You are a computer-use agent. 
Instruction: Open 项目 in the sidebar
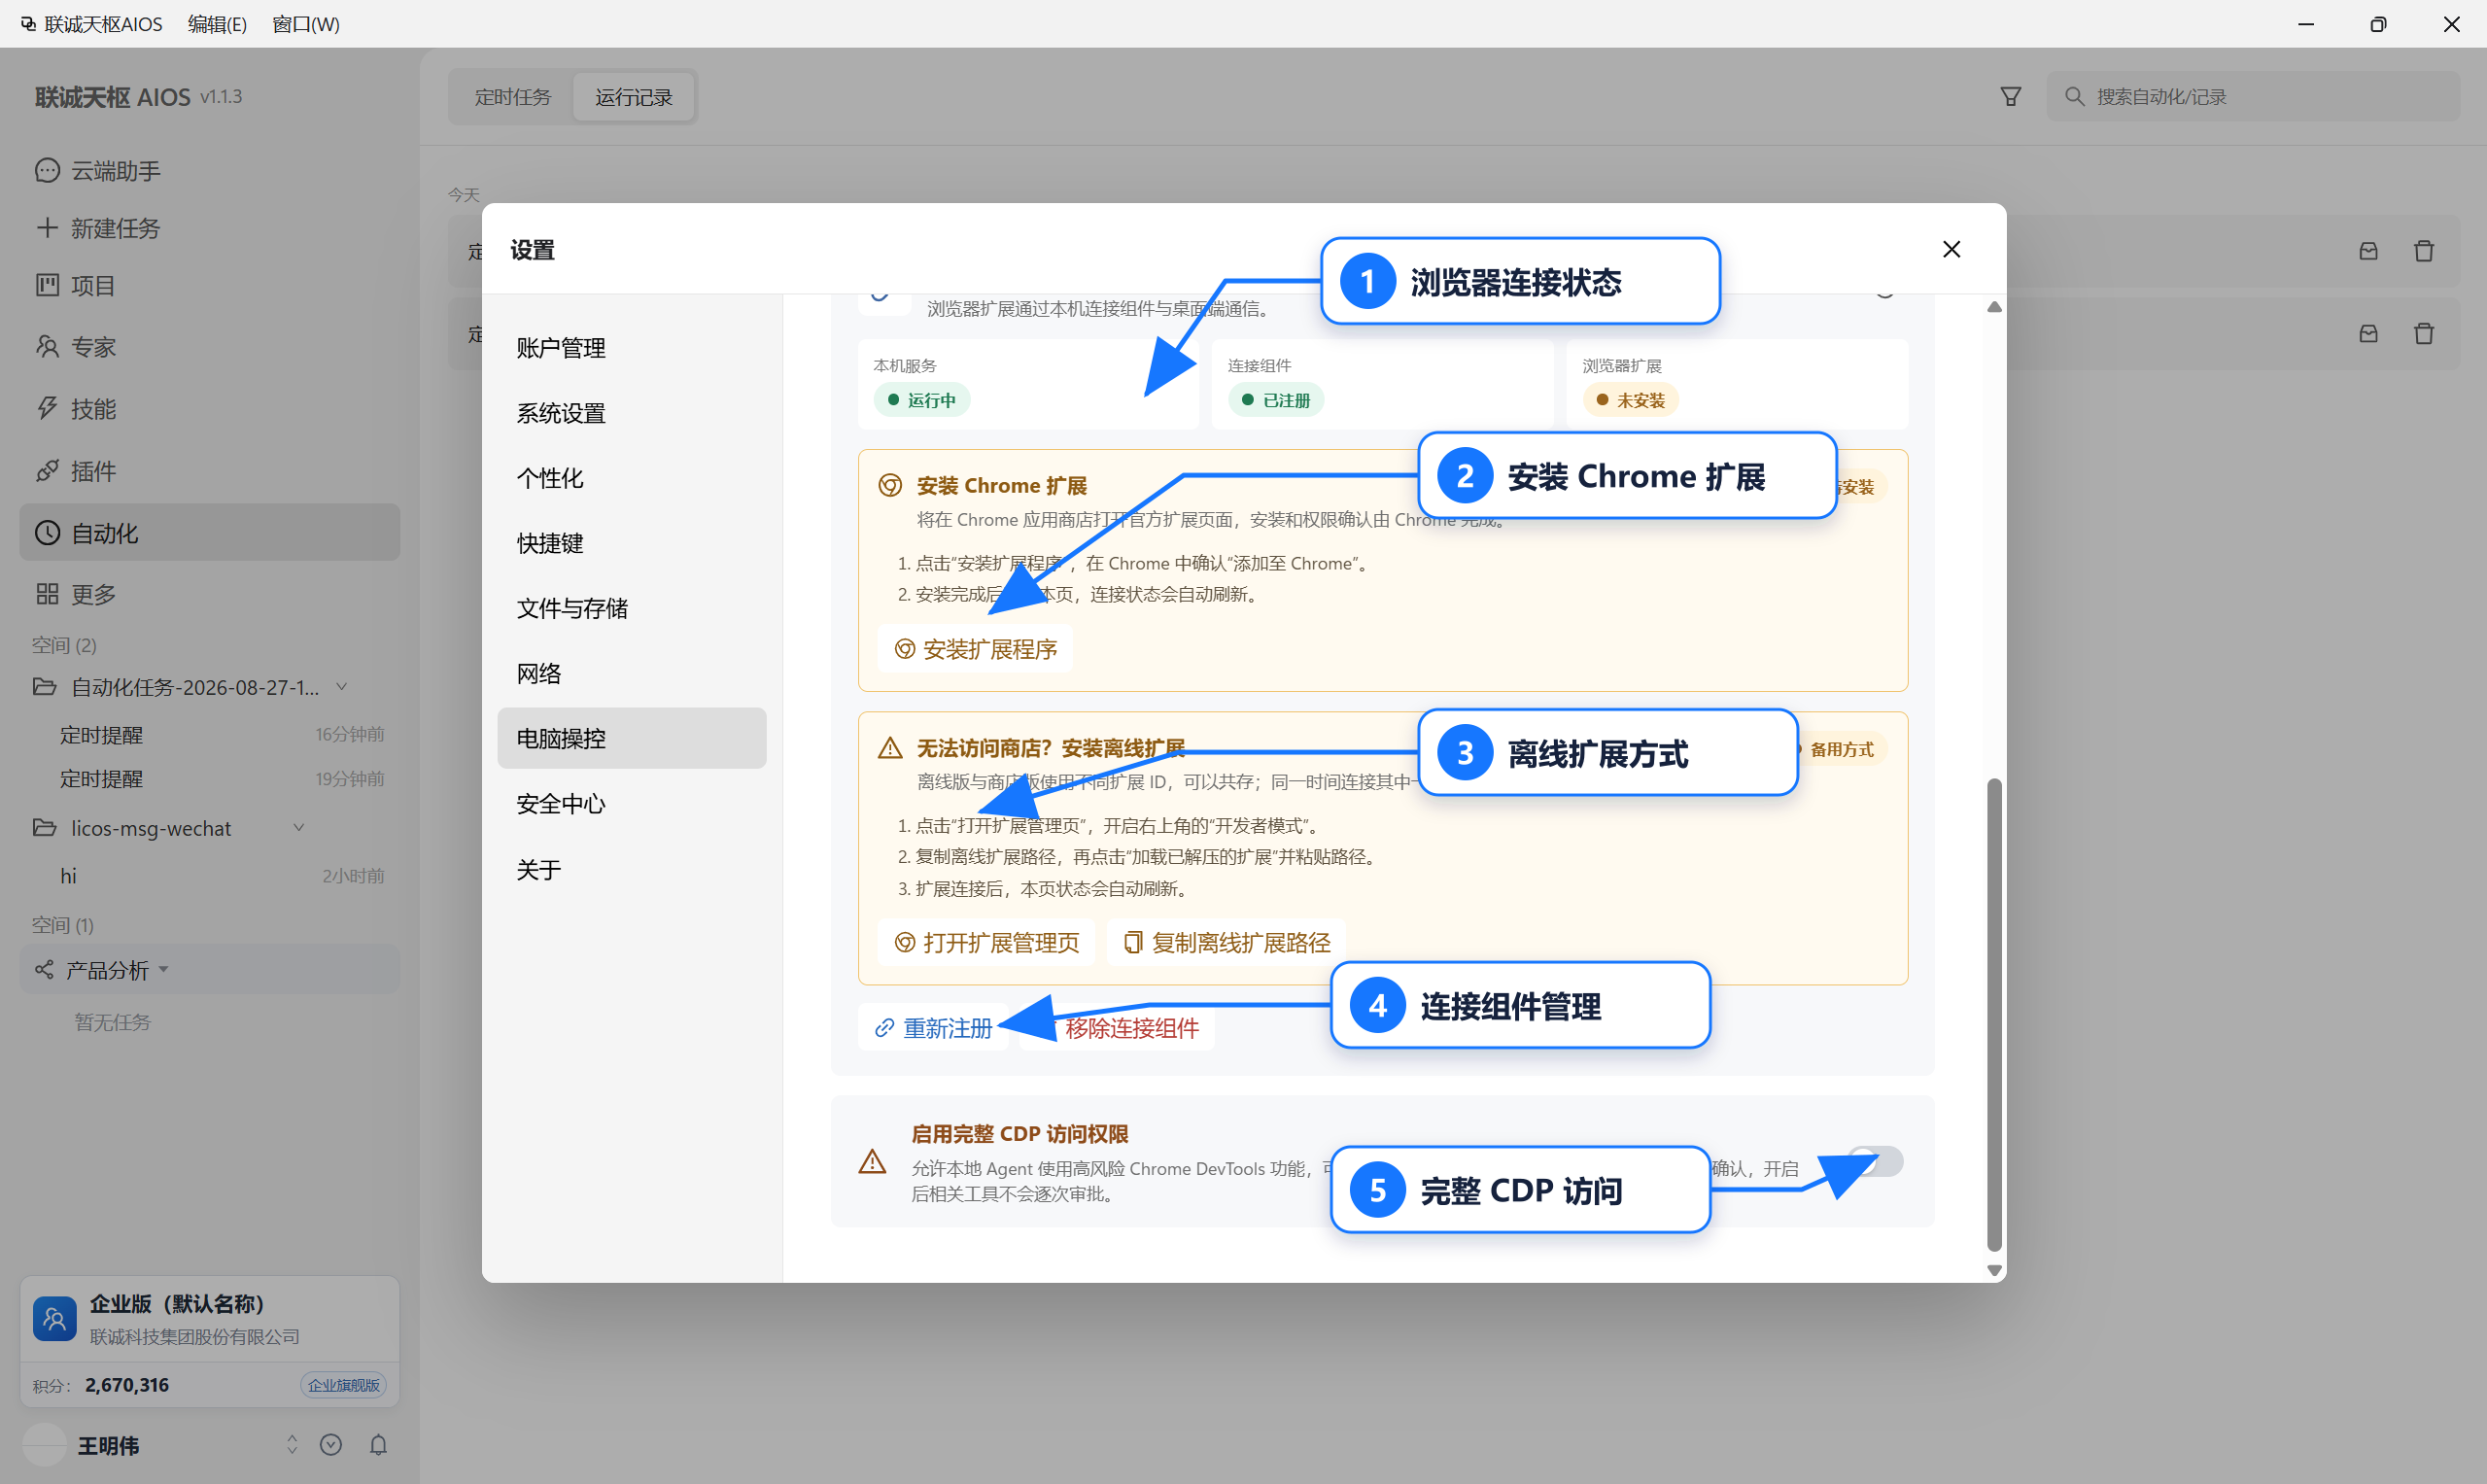click(209, 286)
